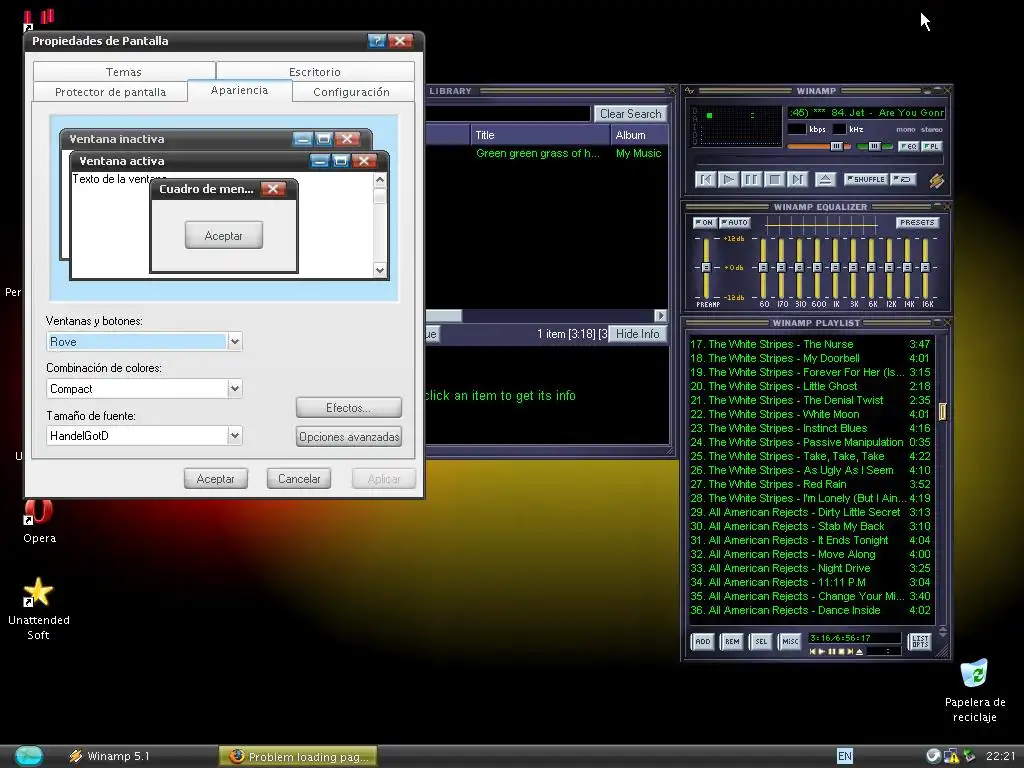
Task: Click mini play button in playlist footer
Action: (x=822, y=652)
